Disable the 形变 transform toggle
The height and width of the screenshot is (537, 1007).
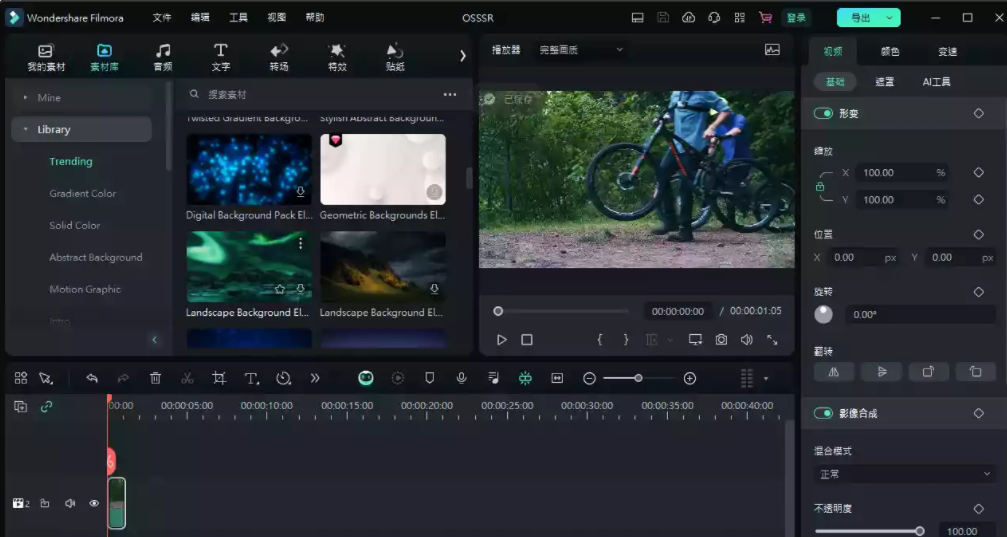[x=823, y=113]
